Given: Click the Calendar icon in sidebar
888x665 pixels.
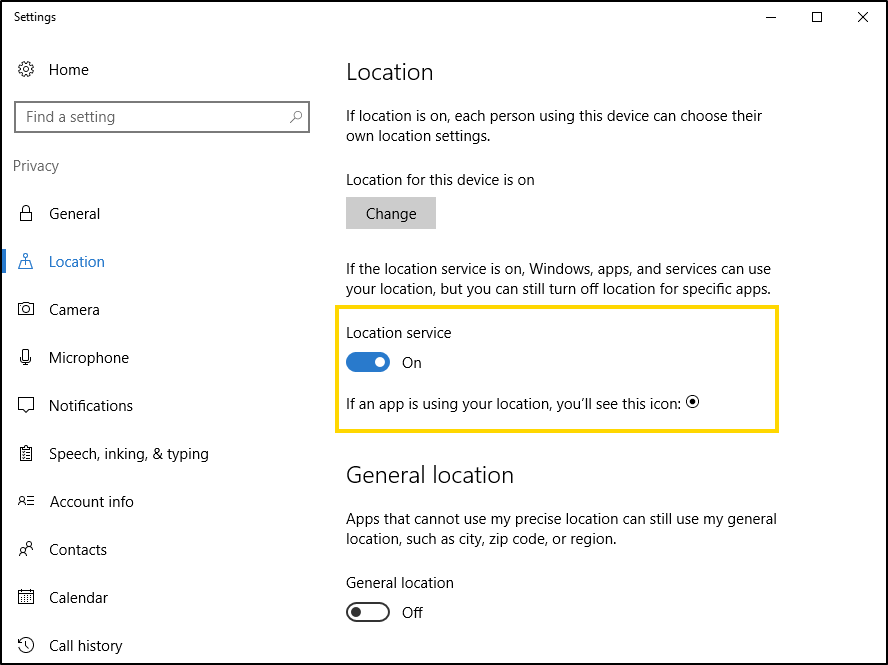Looking at the screenshot, I should point(25,597).
